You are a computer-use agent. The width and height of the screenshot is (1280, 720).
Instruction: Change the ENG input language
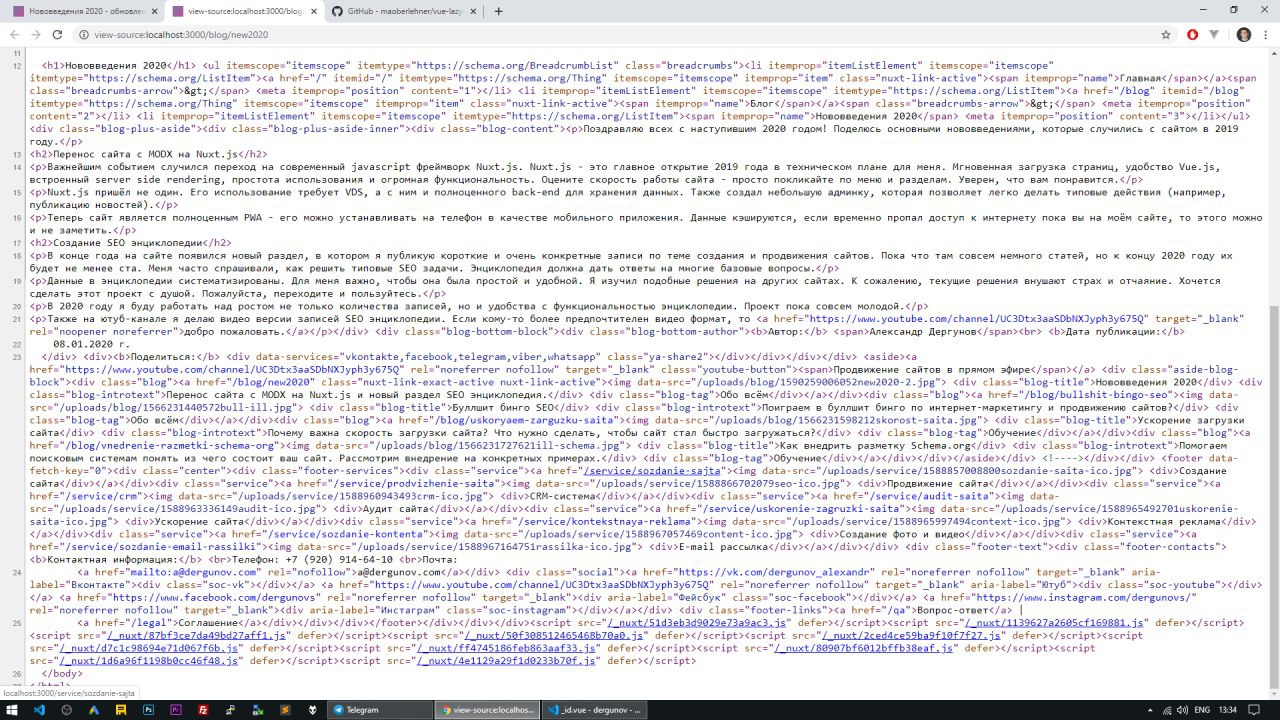[x=1202, y=709]
